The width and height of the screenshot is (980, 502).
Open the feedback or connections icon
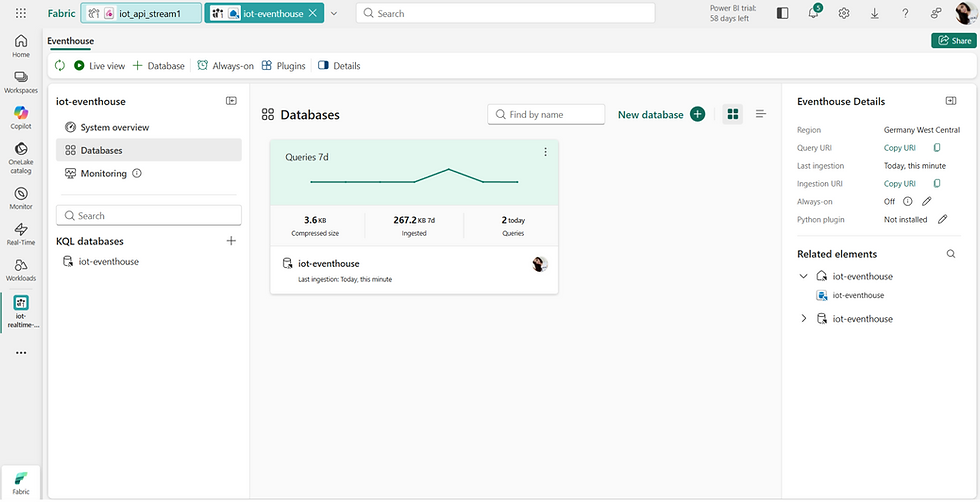[x=936, y=13]
